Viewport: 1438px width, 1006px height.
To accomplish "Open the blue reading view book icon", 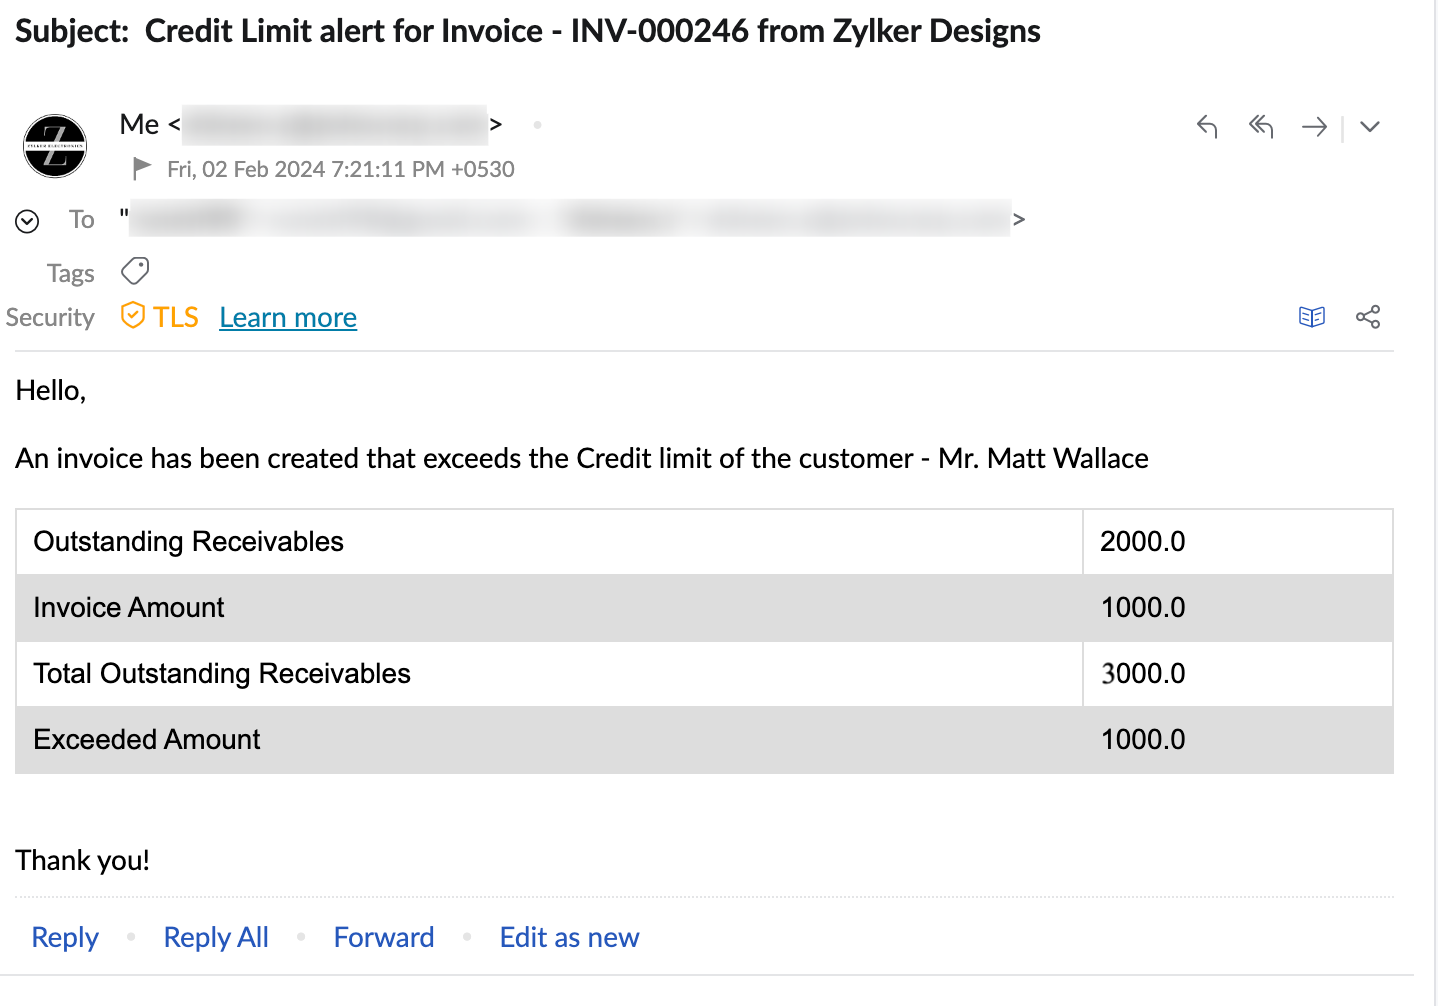I will 1311,317.
